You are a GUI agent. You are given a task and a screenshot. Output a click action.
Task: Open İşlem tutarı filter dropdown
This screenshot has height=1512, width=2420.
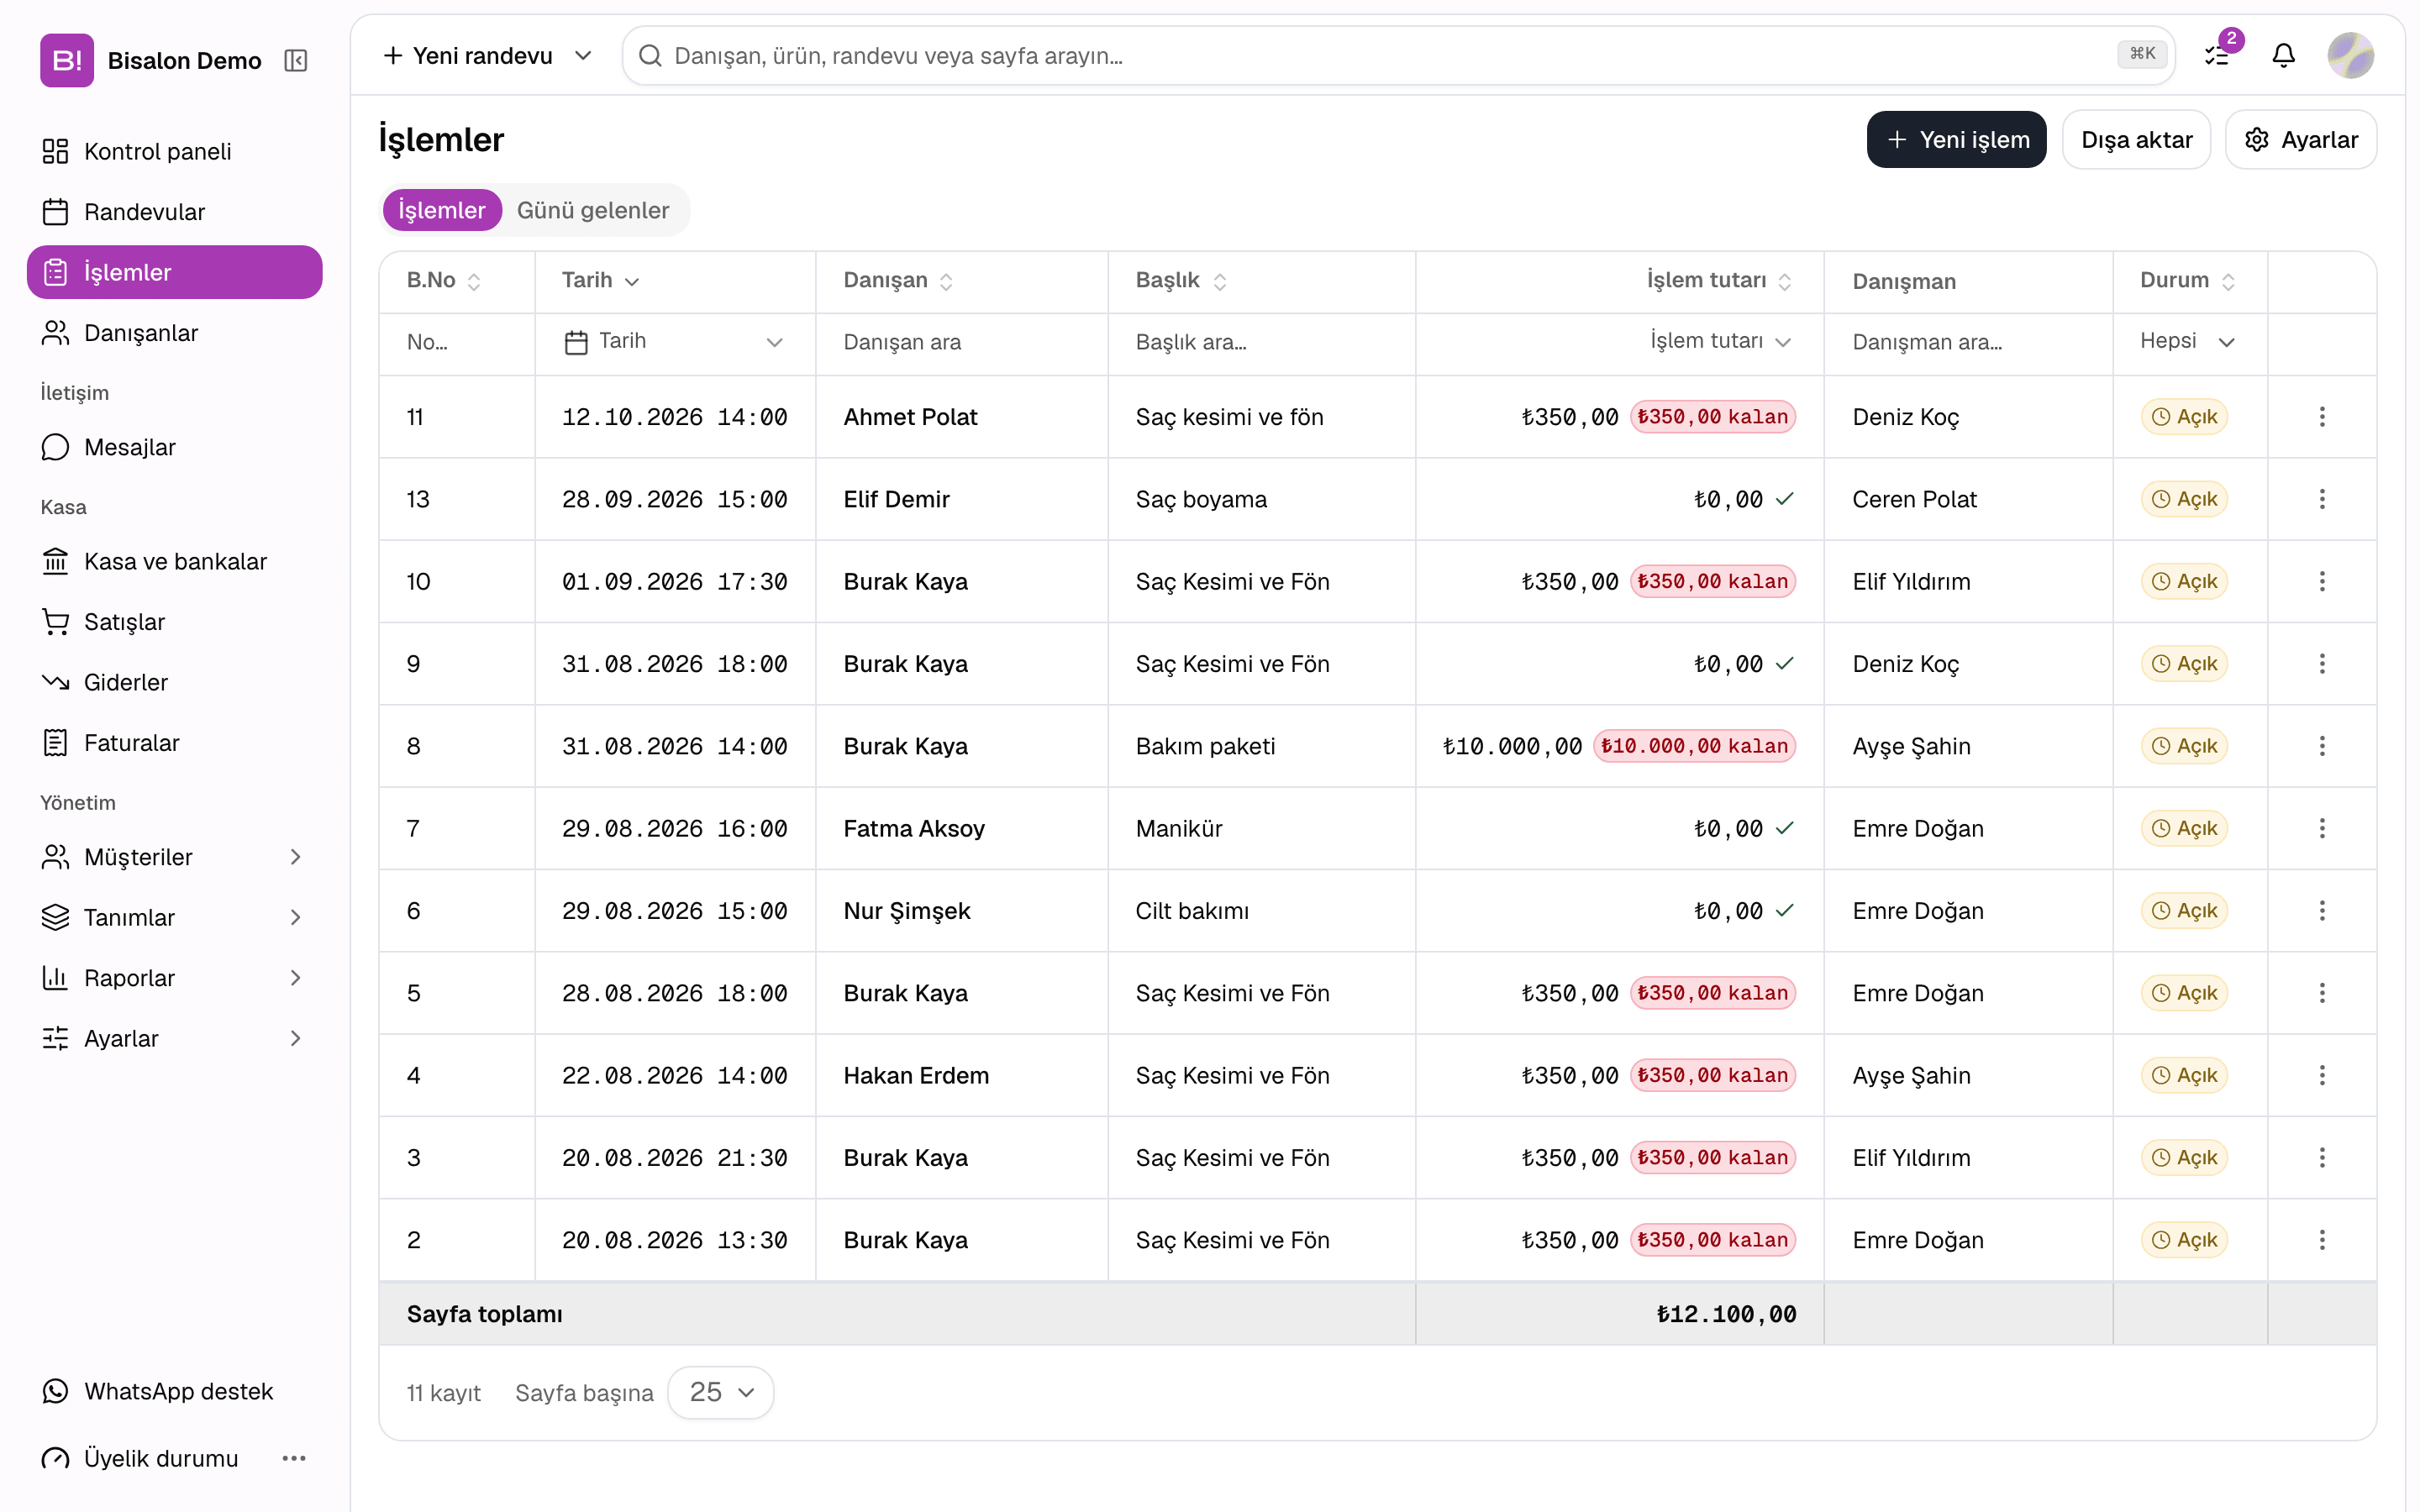click(1720, 342)
